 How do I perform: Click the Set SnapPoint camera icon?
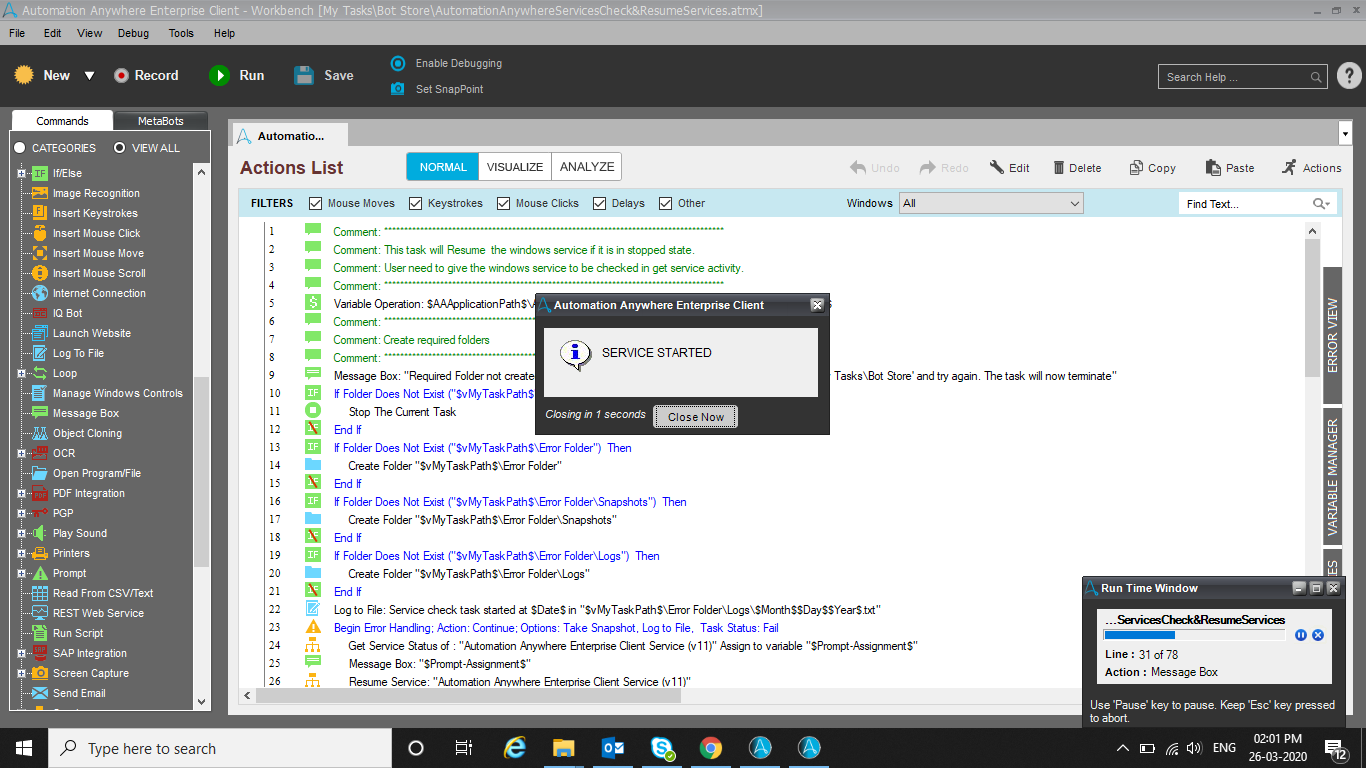398,89
